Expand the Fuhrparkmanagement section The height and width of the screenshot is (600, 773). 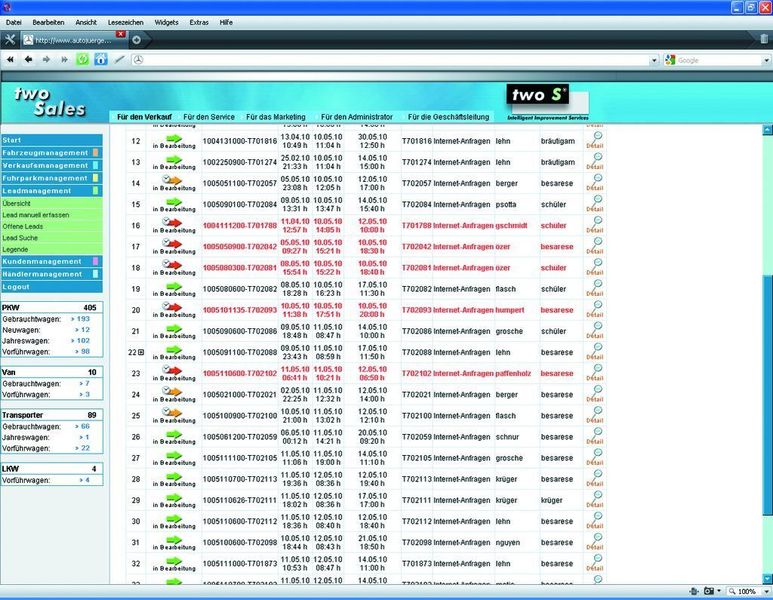pos(51,178)
